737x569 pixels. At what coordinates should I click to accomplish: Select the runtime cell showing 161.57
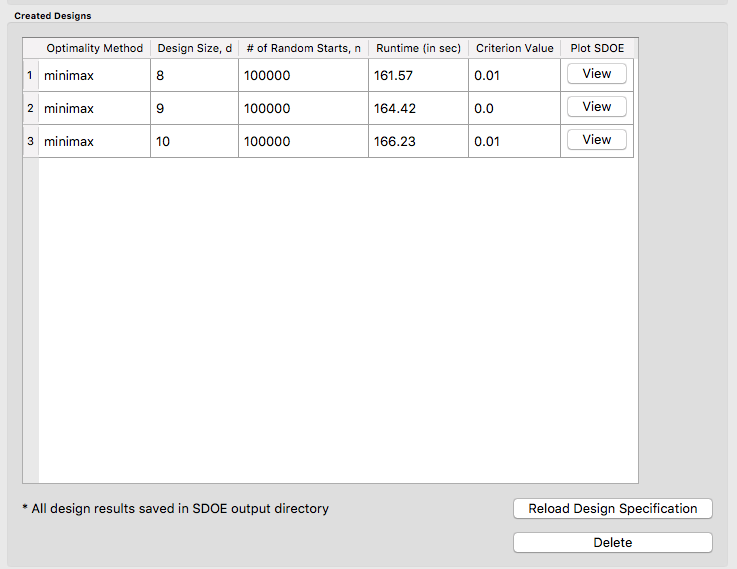click(418, 75)
